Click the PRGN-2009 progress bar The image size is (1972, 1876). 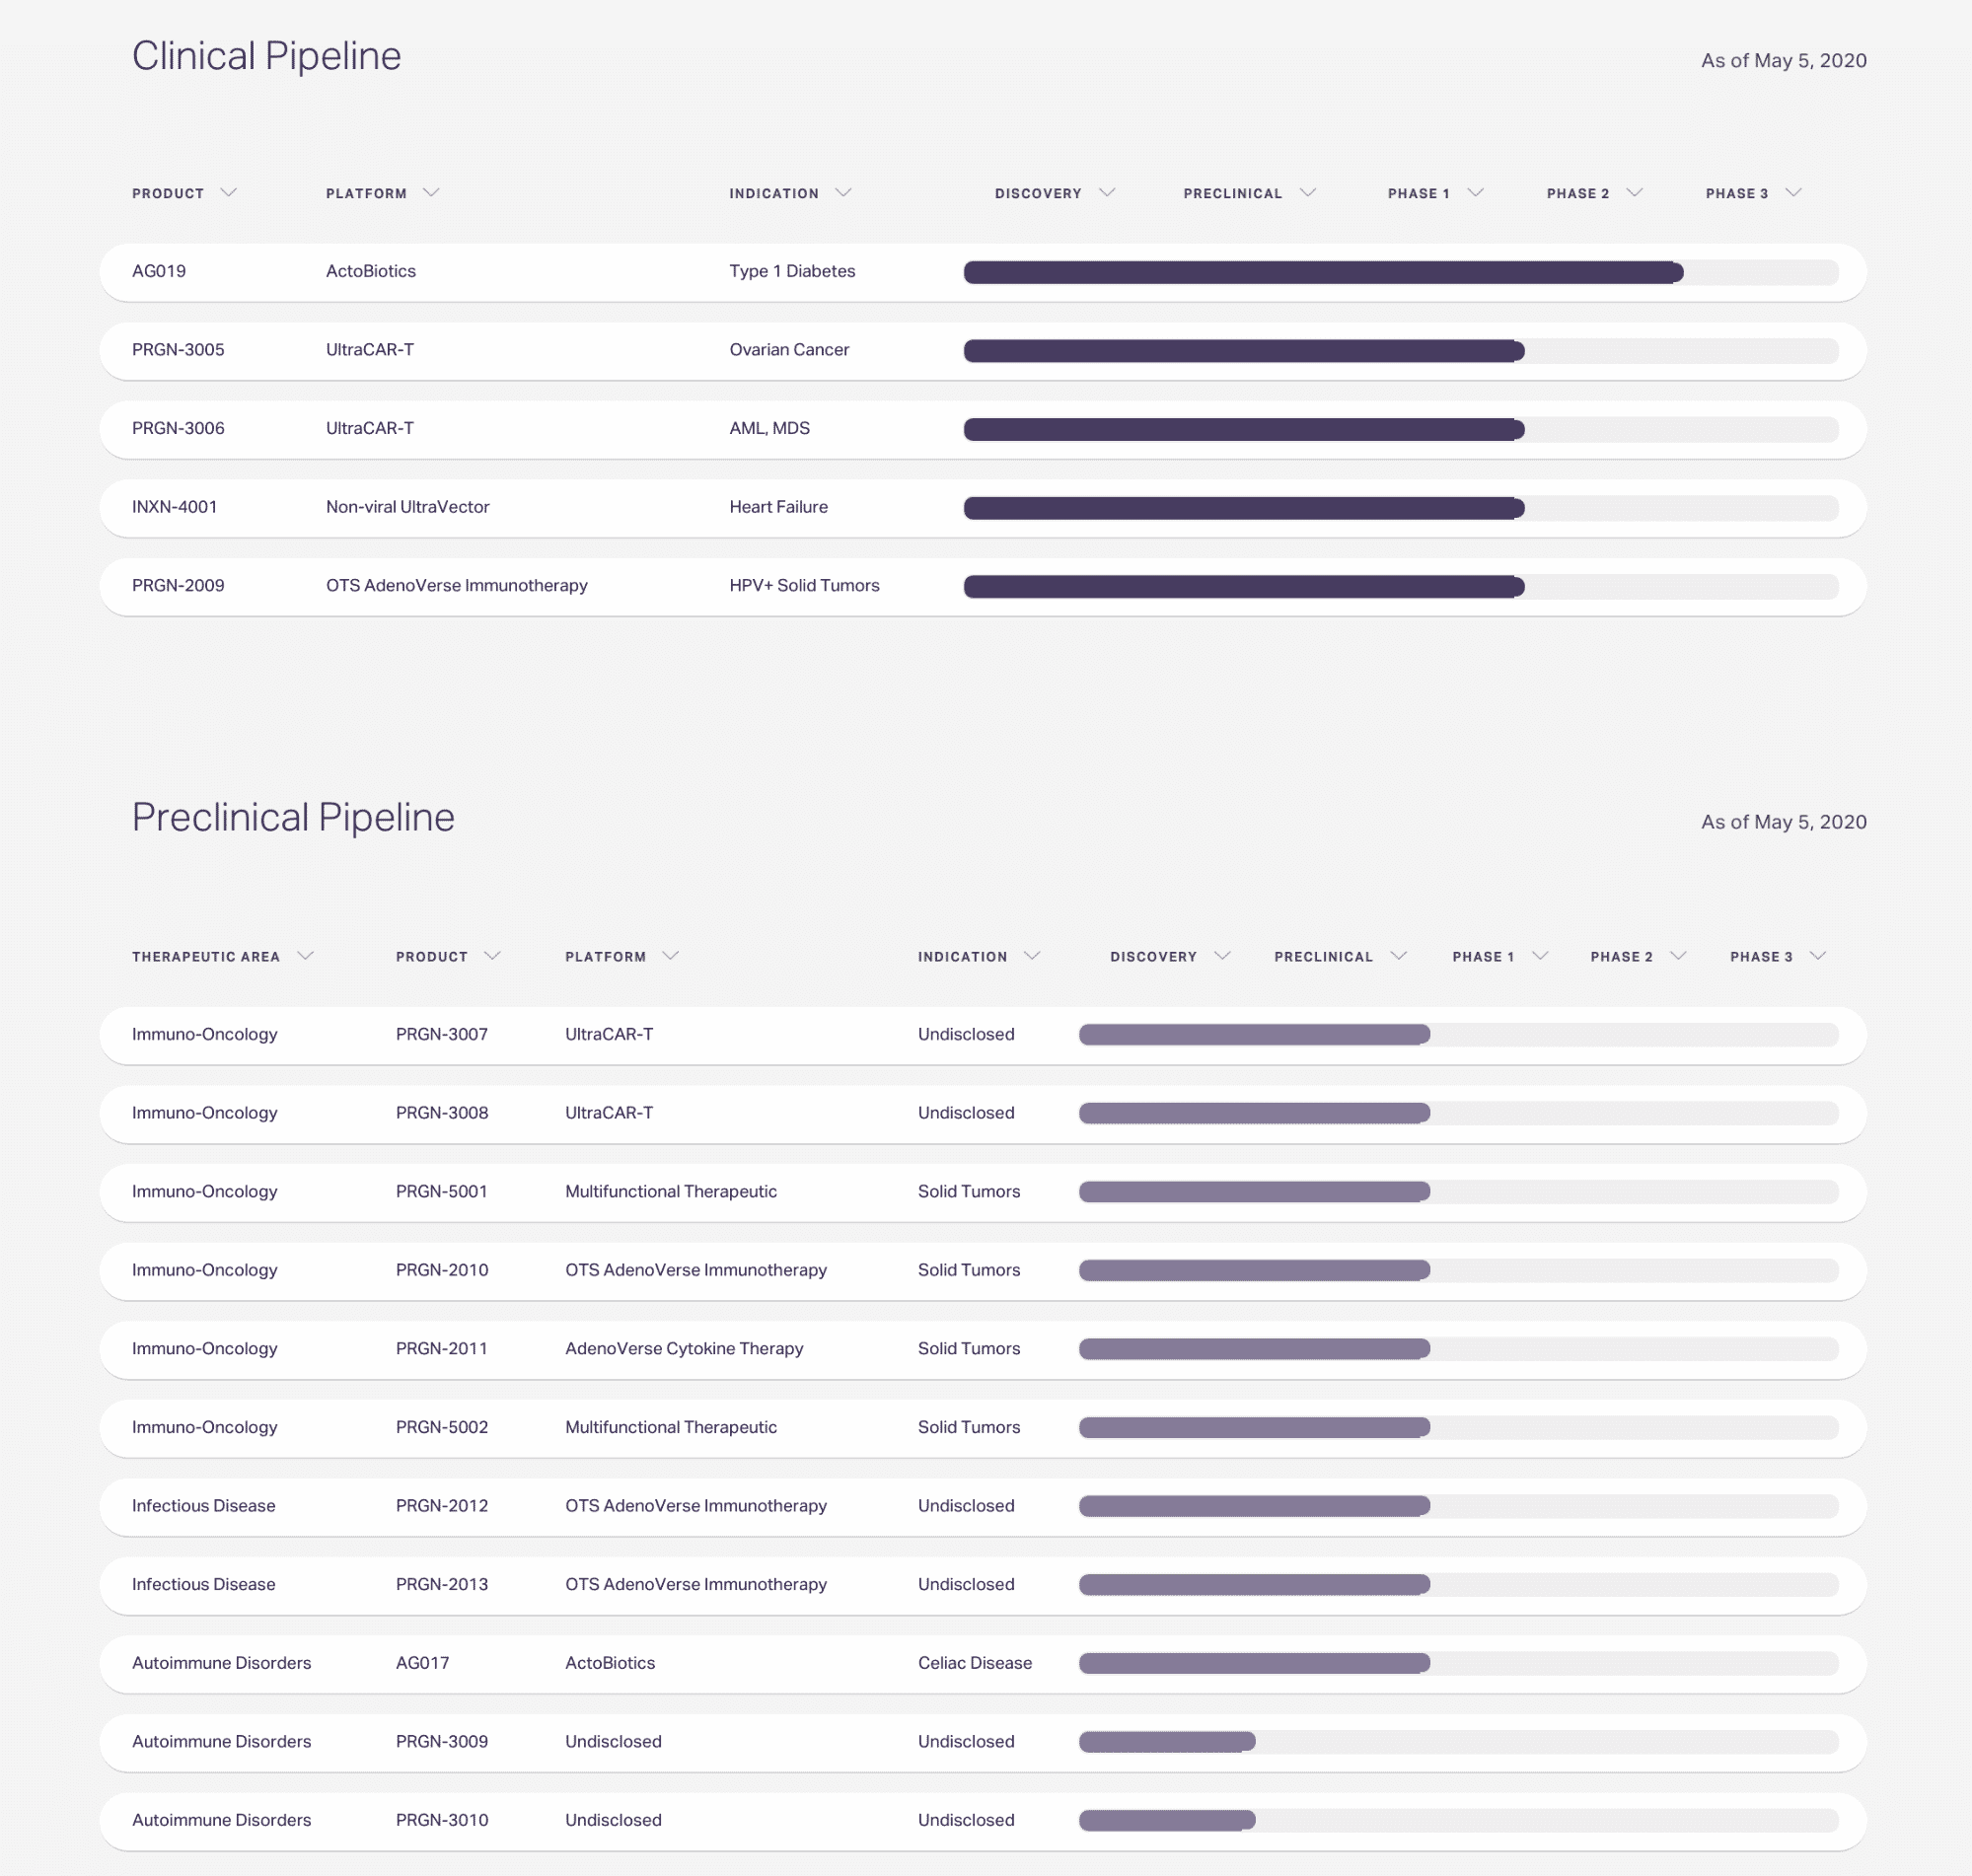(1401, 587)
